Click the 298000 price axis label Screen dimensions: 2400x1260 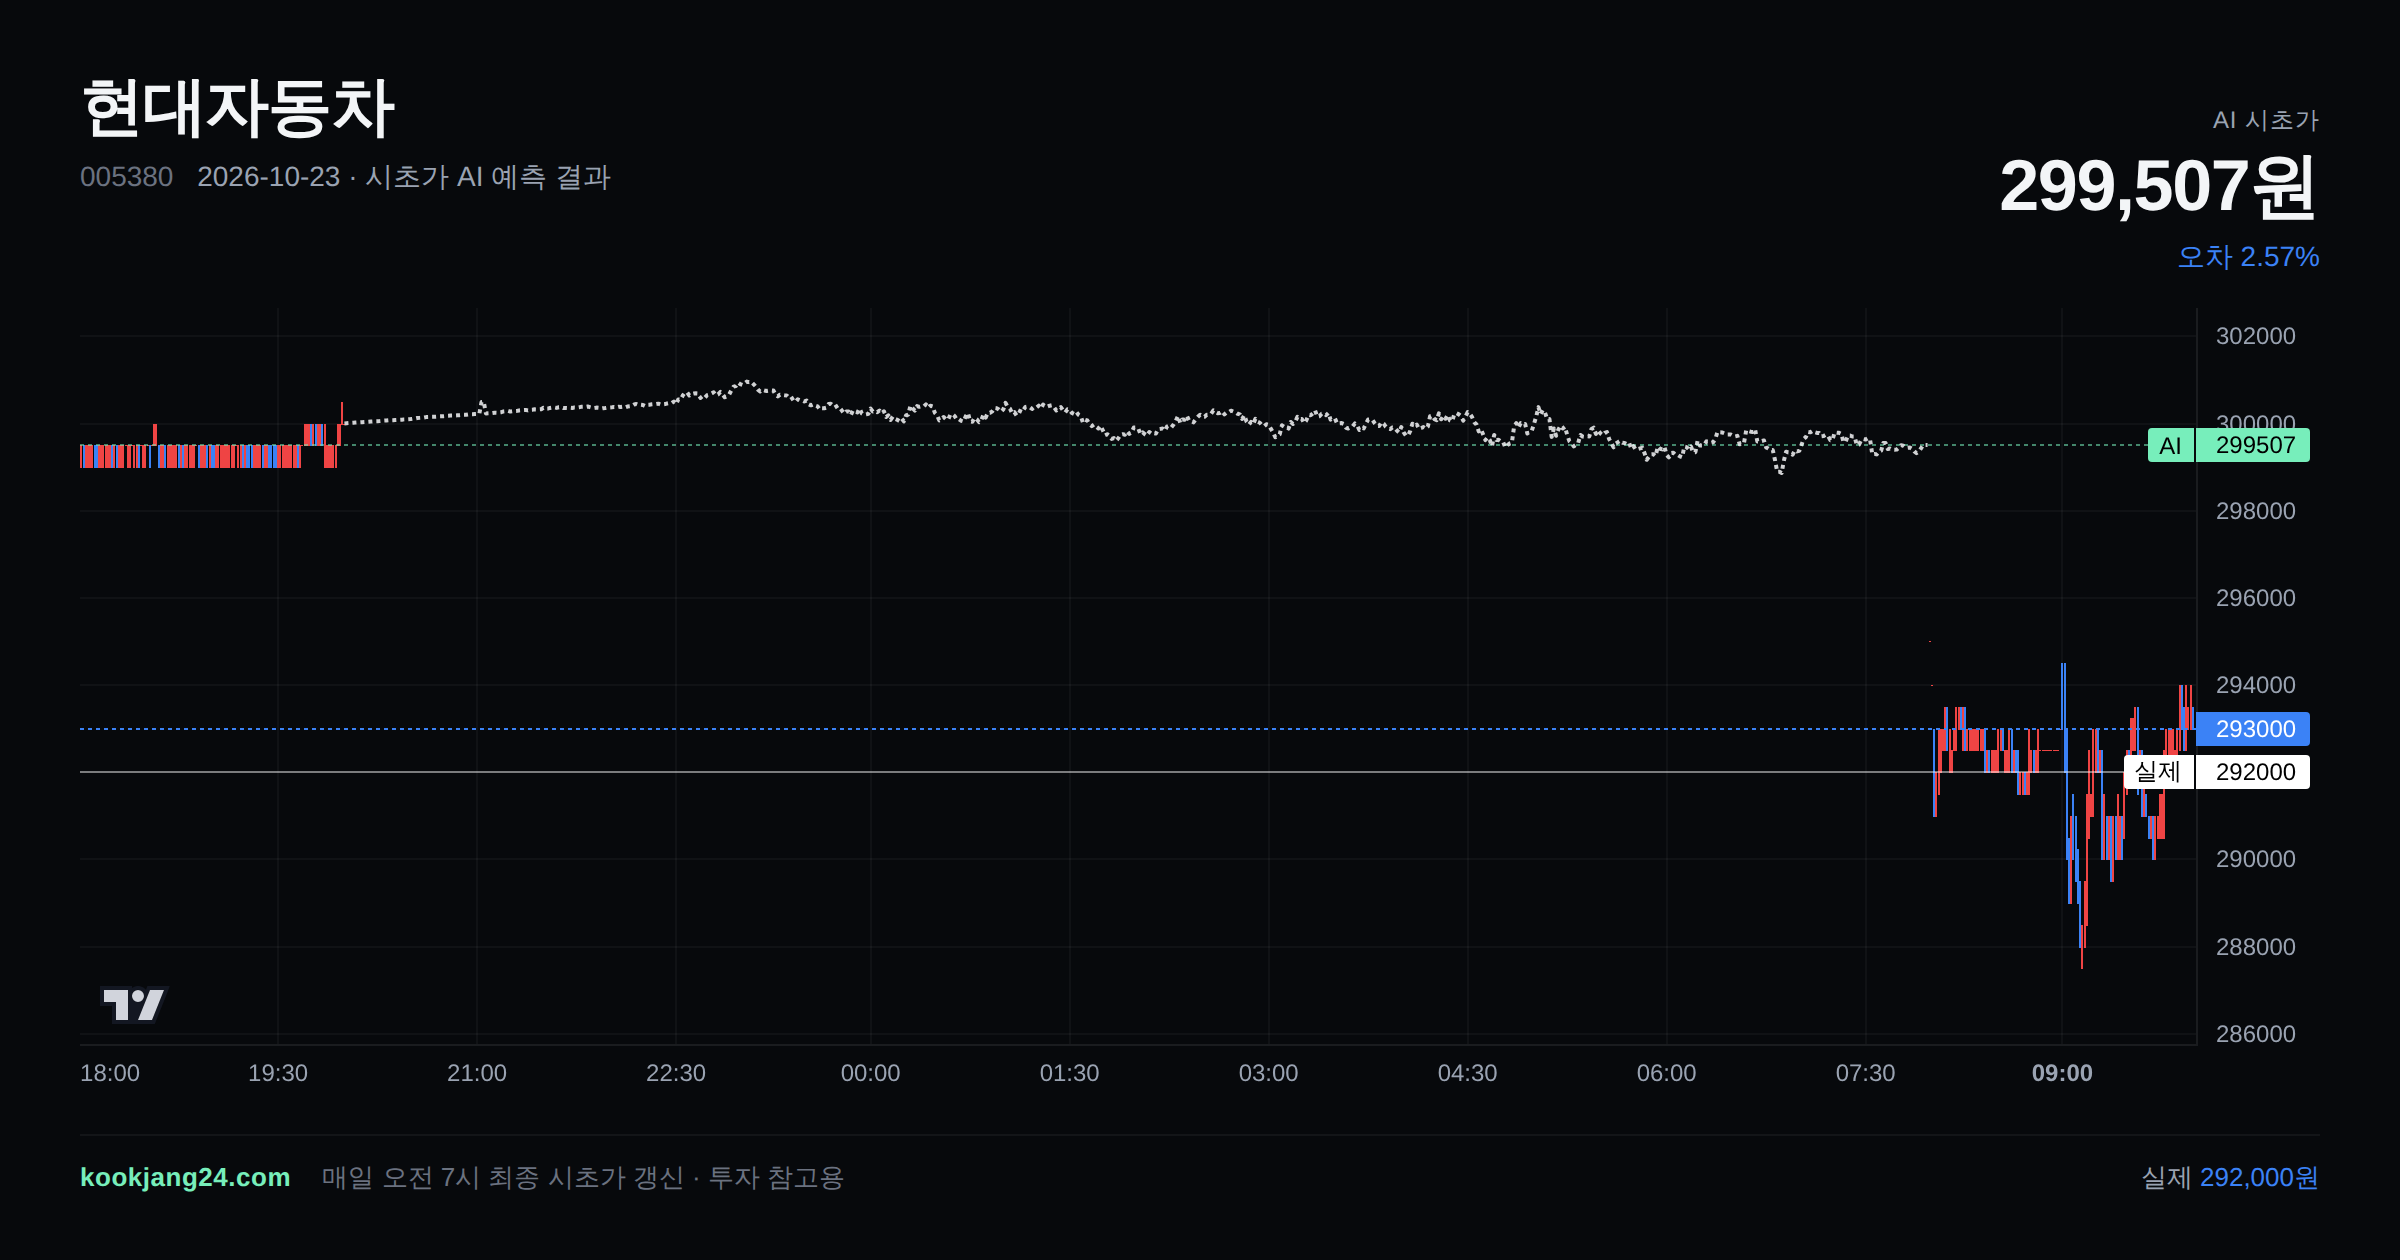pyautogui.click(x=2256, y=511)
